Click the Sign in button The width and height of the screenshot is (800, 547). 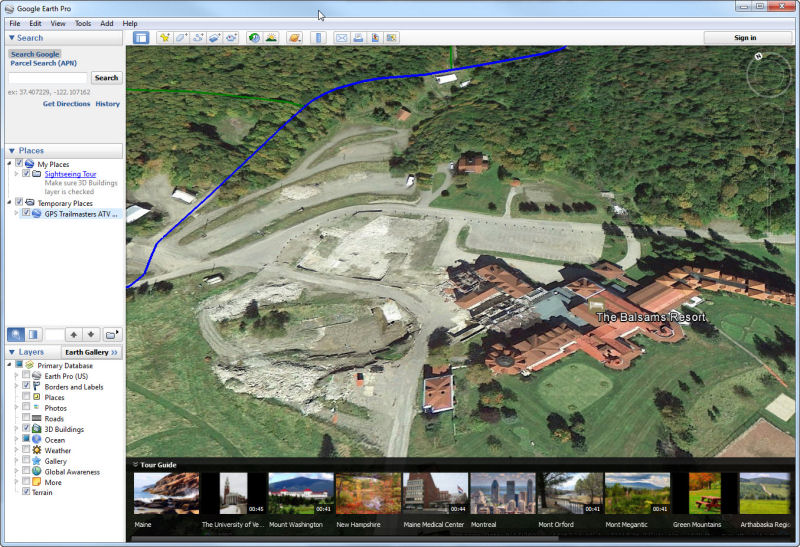(745, 38)
